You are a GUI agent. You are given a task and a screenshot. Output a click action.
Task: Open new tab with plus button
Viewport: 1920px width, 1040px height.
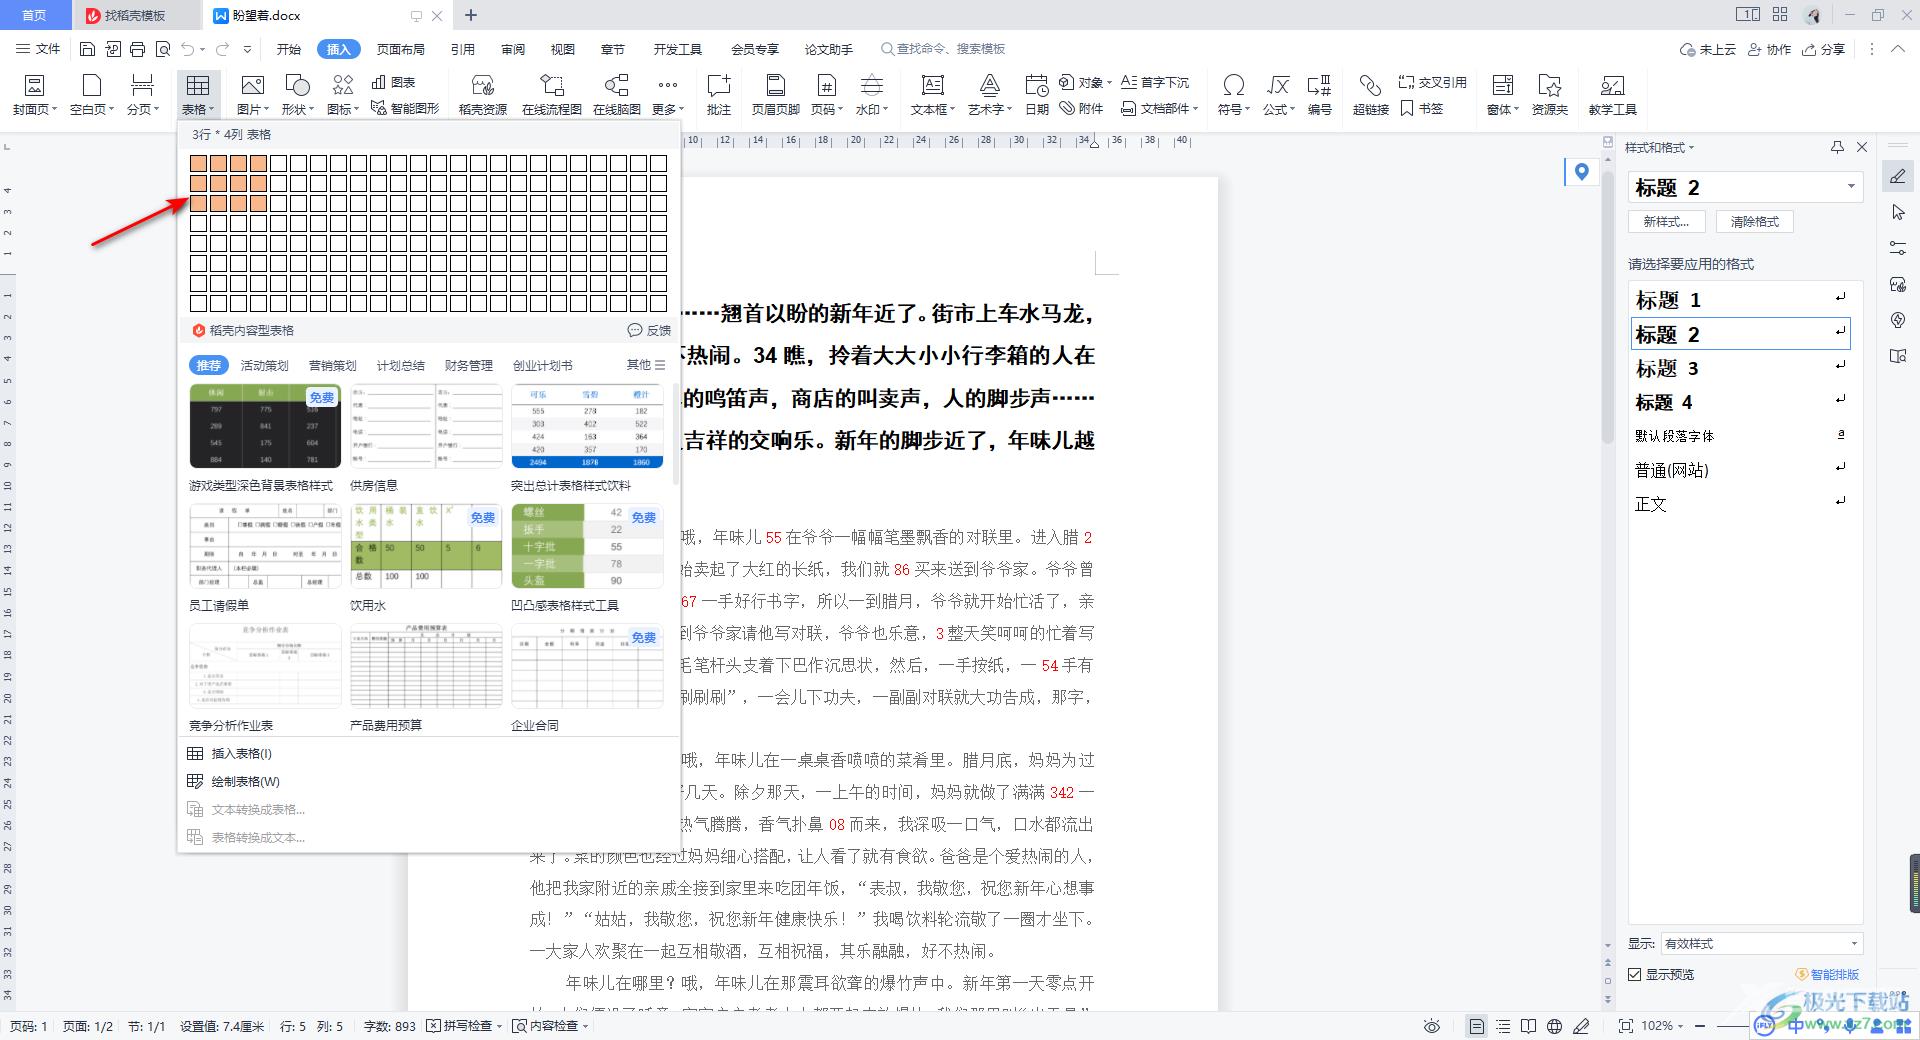click(471, 15)
